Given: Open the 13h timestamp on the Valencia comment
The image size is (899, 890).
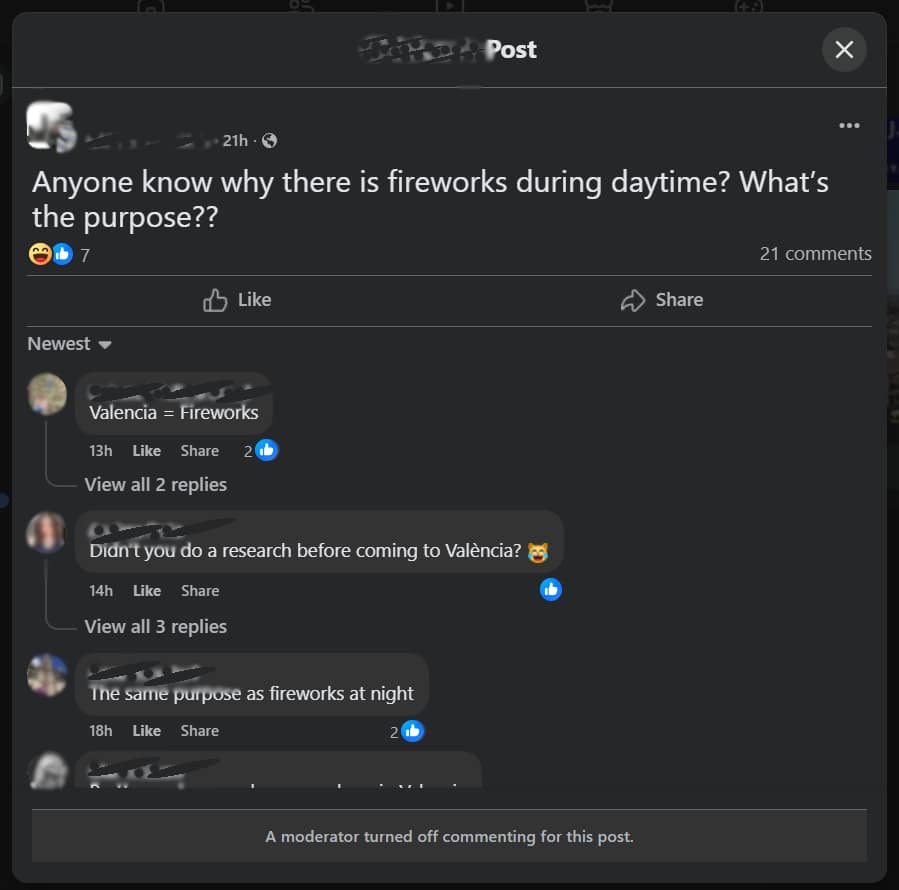Looking at the screenshot, I should pyautogui.click(x=100, y=450).
